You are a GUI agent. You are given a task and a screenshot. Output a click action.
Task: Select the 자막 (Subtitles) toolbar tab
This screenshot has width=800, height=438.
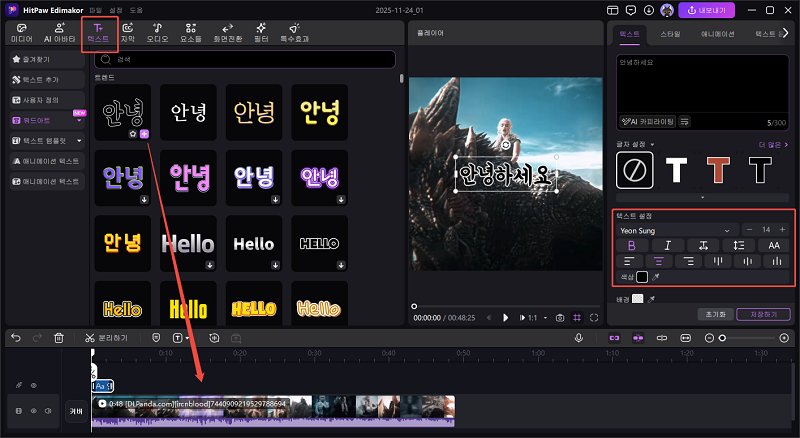click(128, 33)
